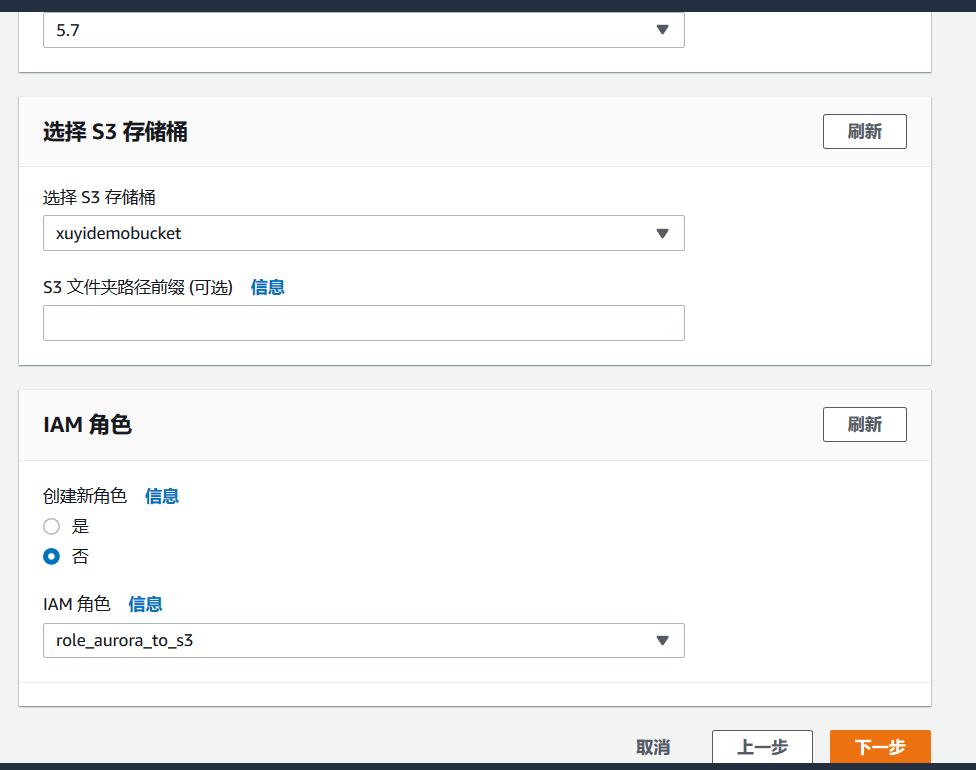Open 信息 link beside IAM 角色 label
976x770 pixels.
(x=145, y=604)
